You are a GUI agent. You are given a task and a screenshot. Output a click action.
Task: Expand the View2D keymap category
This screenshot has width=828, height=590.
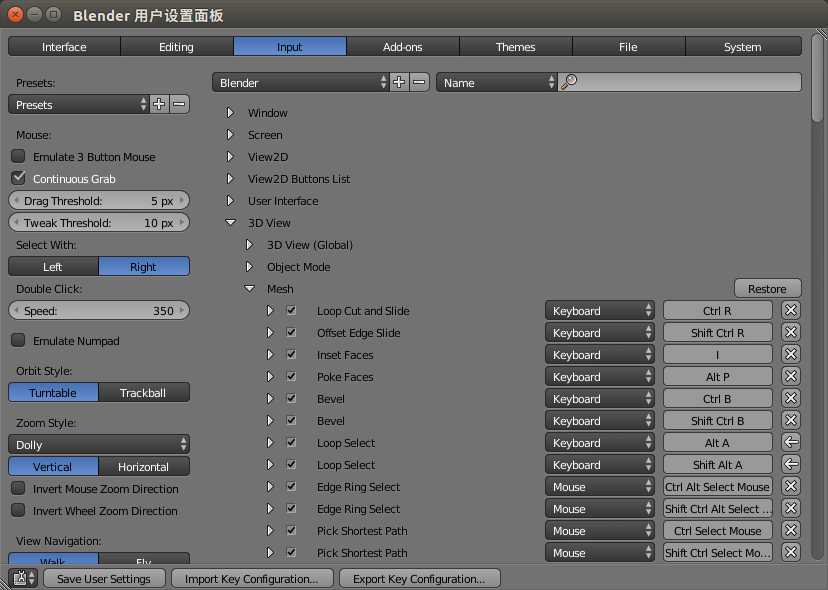(230, 157)
